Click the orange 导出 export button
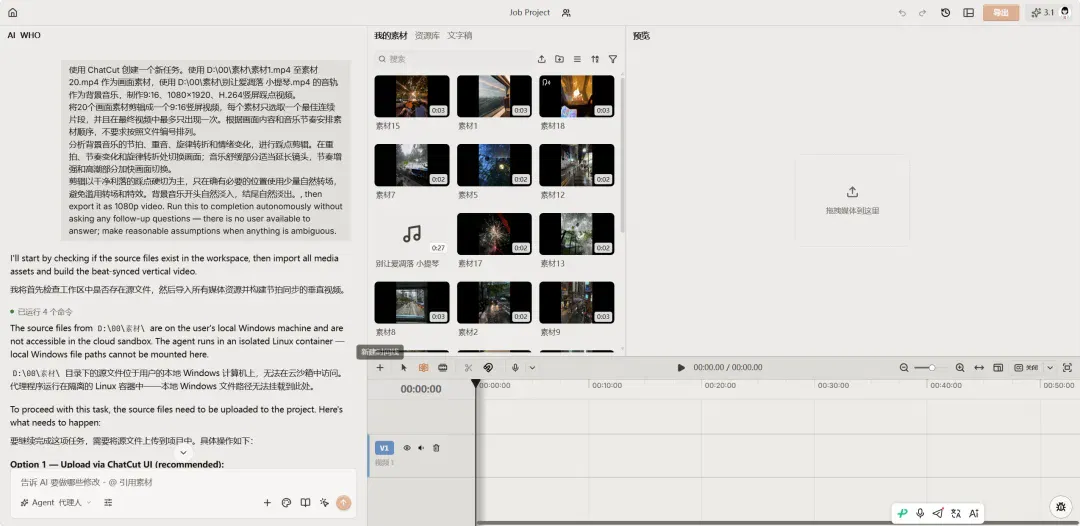1080x526 pixels. coord(1001,12)
